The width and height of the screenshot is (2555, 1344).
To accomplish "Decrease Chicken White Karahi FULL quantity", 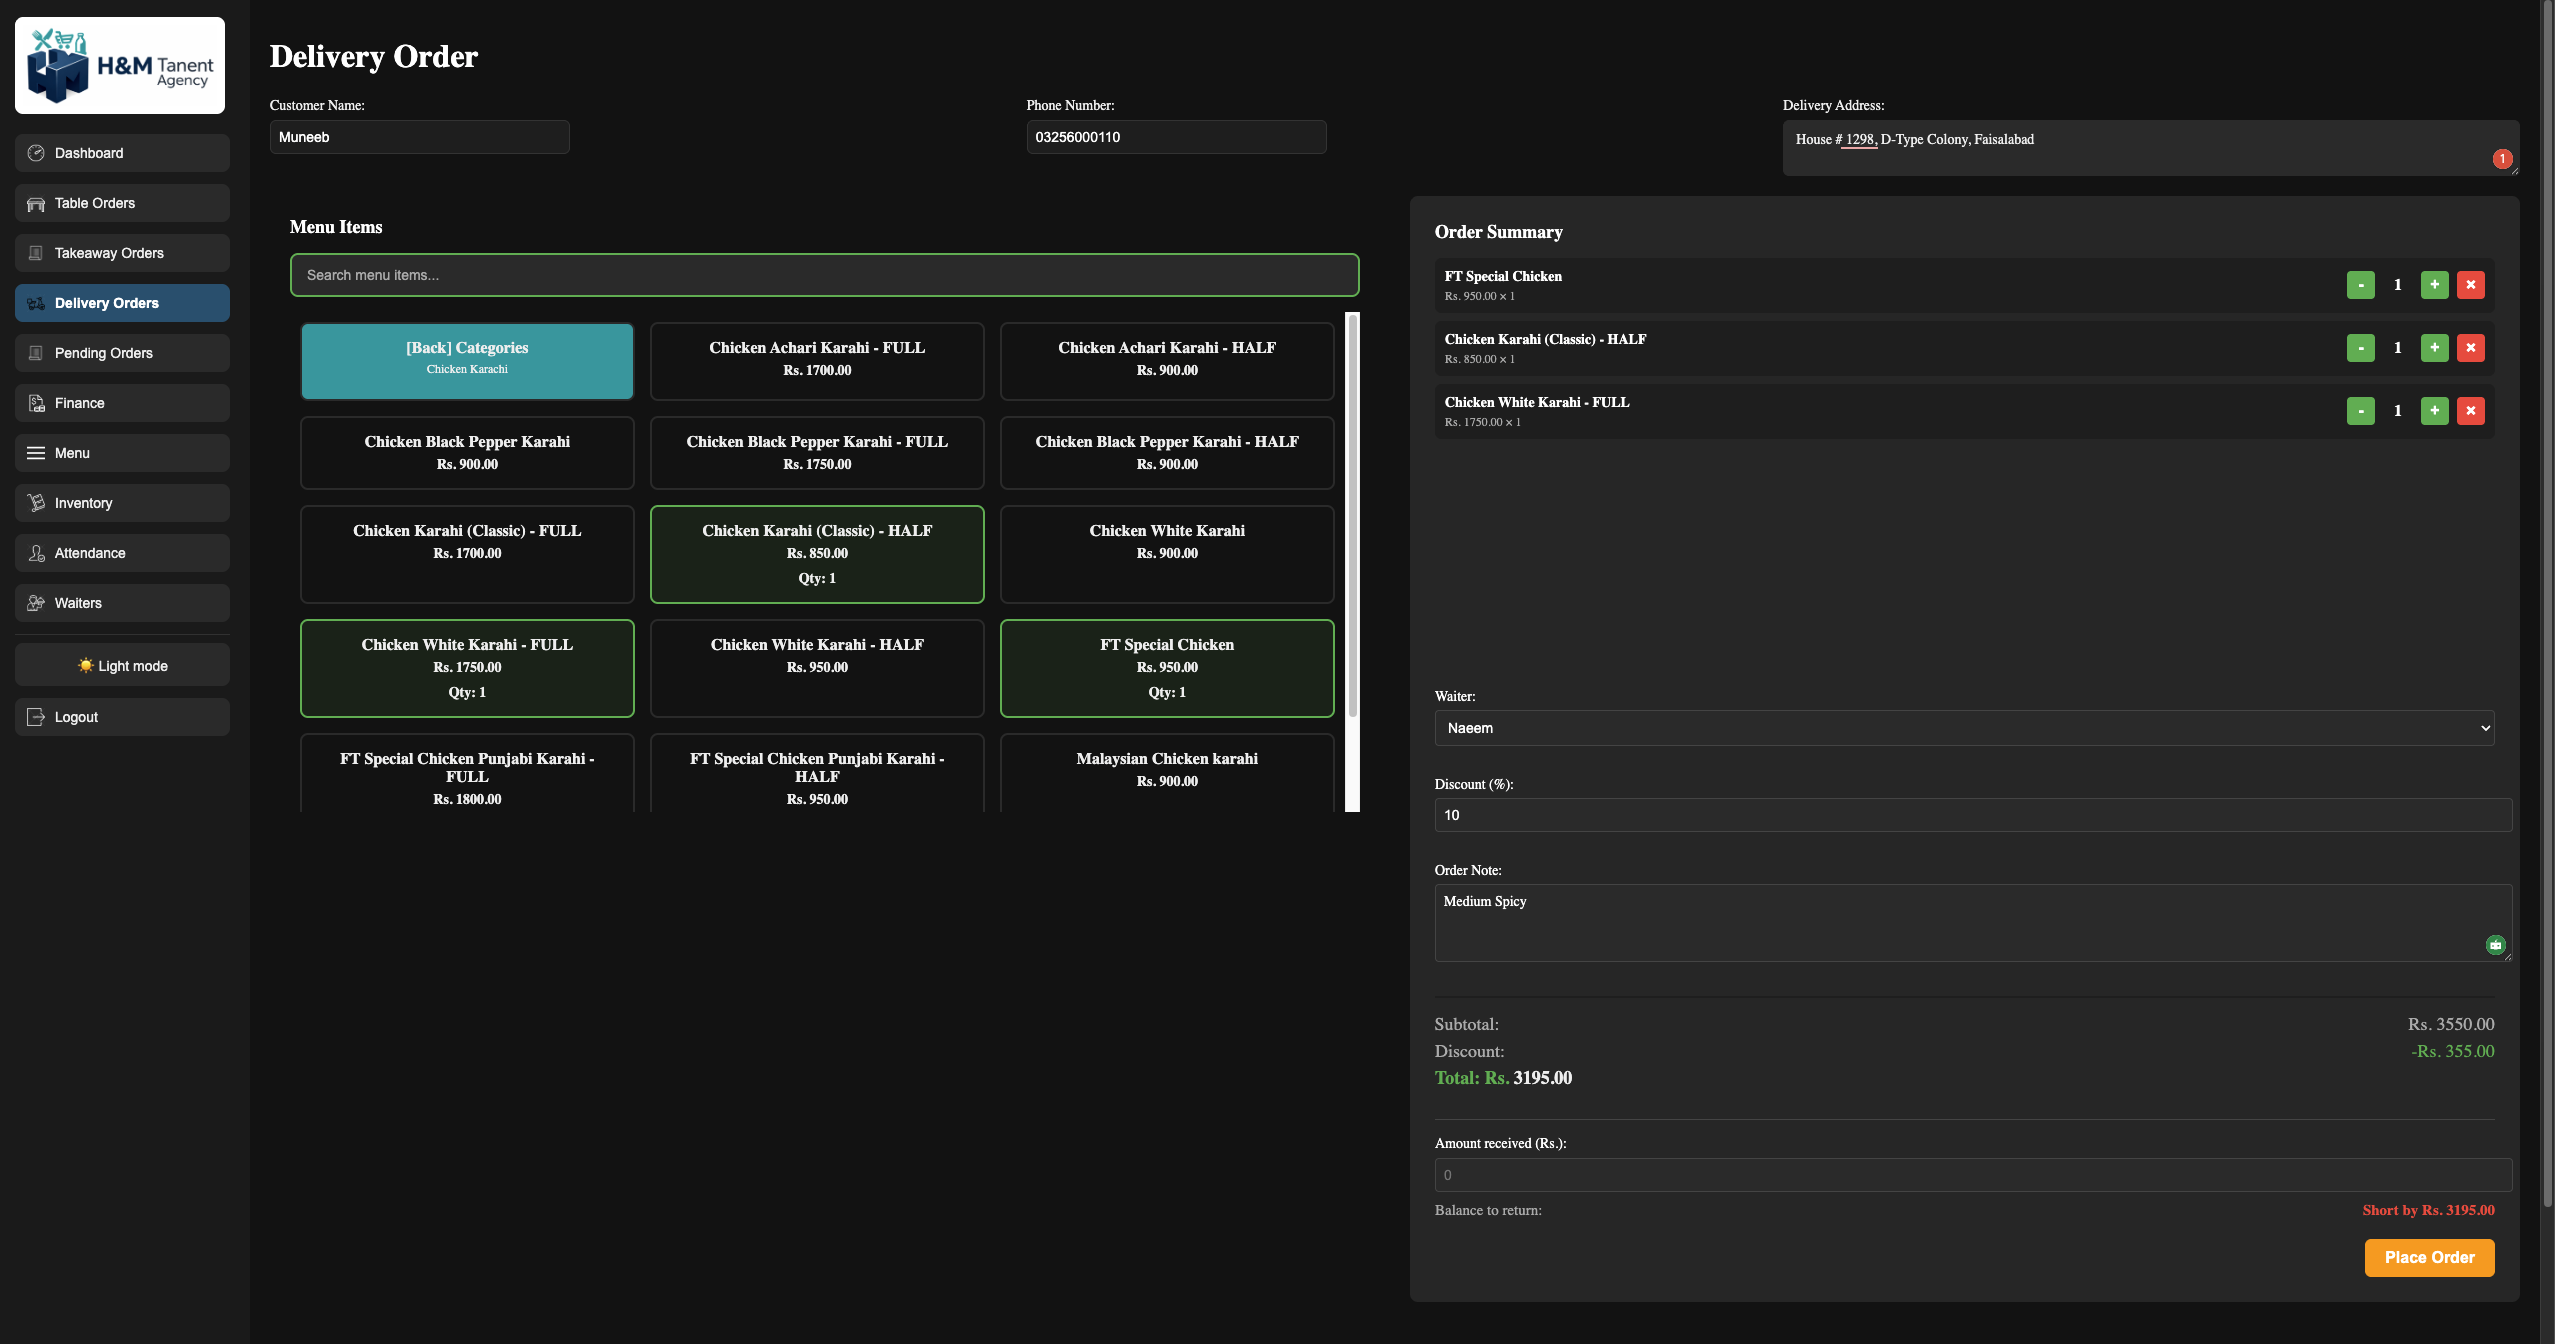I will point(2360,411).
